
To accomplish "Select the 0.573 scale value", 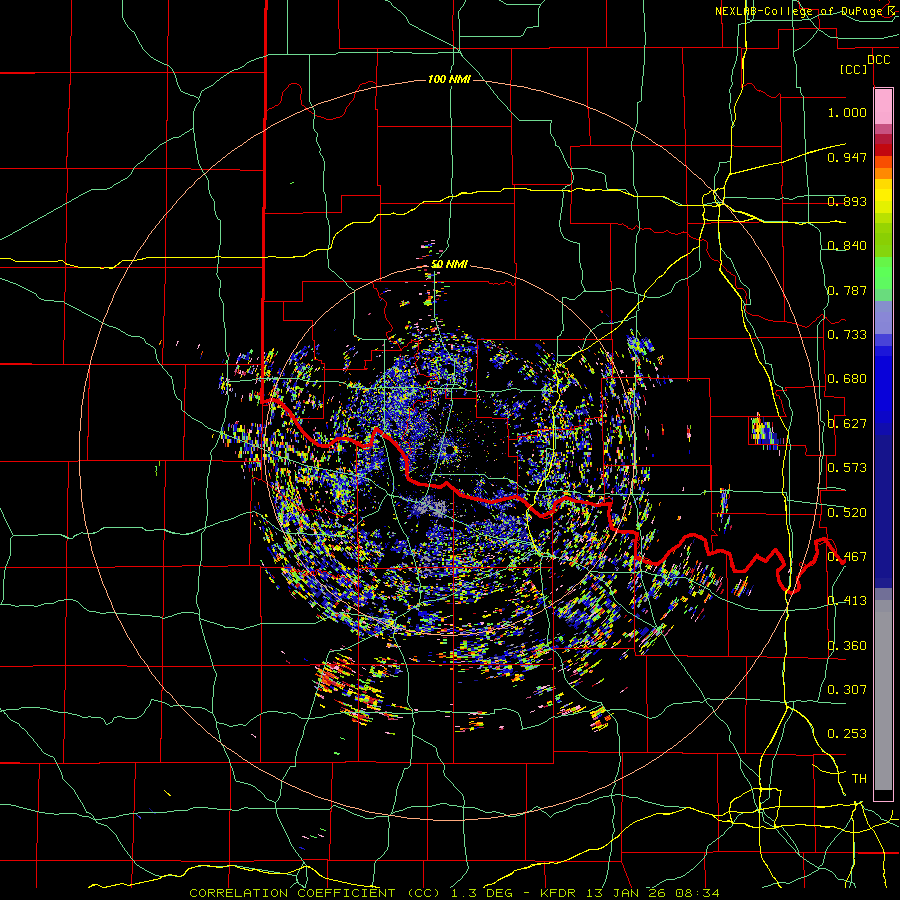I will coord(847,468).
